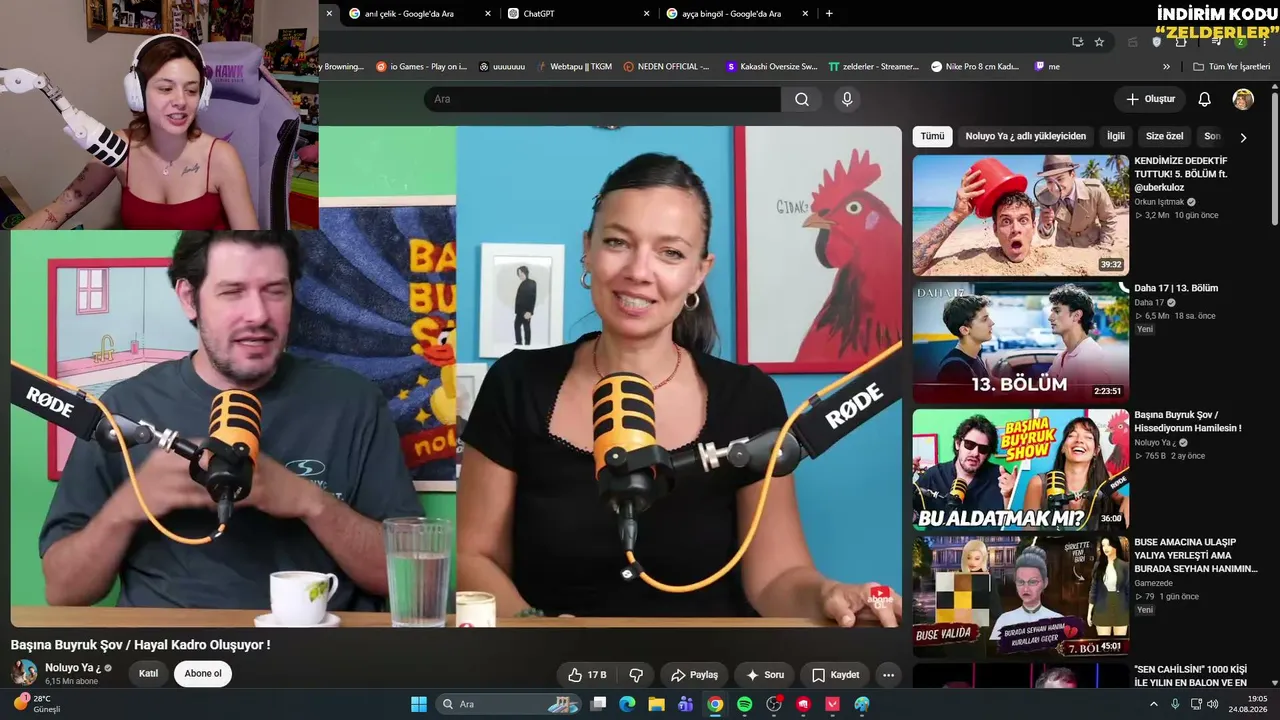Viewport: 1280px width, 720px height.
Task: Select the 'Noluyo Ya ¿ adlı yükleyiciden' chip
Action: 1025,136
